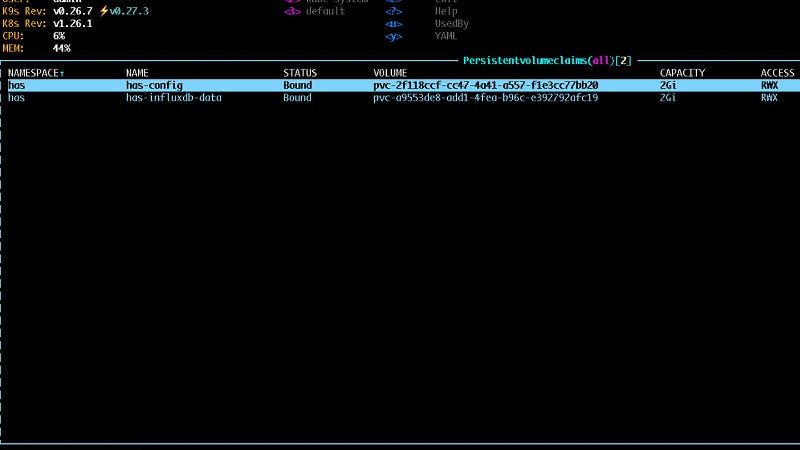Click RWX access in has-influxdb-data row
The width and height of the screenshot is (800, 450).
[x=769, y=97]
